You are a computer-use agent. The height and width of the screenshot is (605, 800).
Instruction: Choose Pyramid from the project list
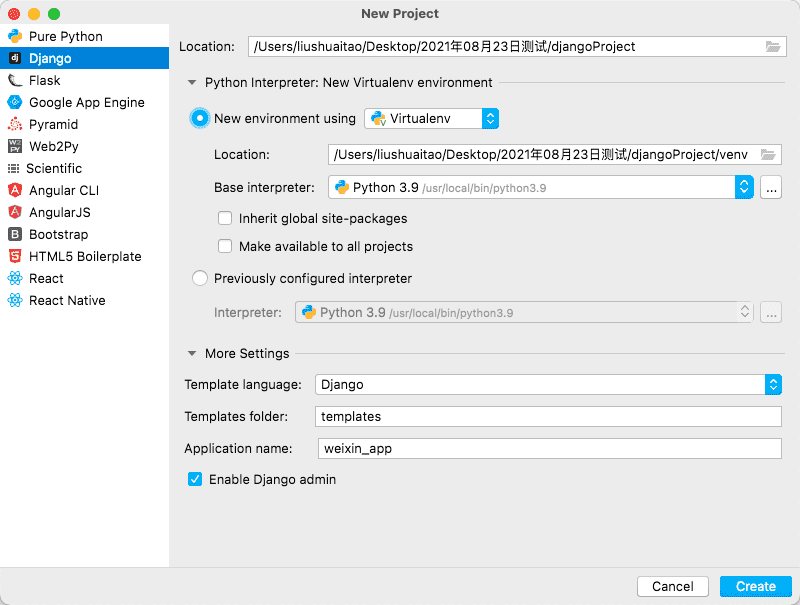[x=84, y=124]
